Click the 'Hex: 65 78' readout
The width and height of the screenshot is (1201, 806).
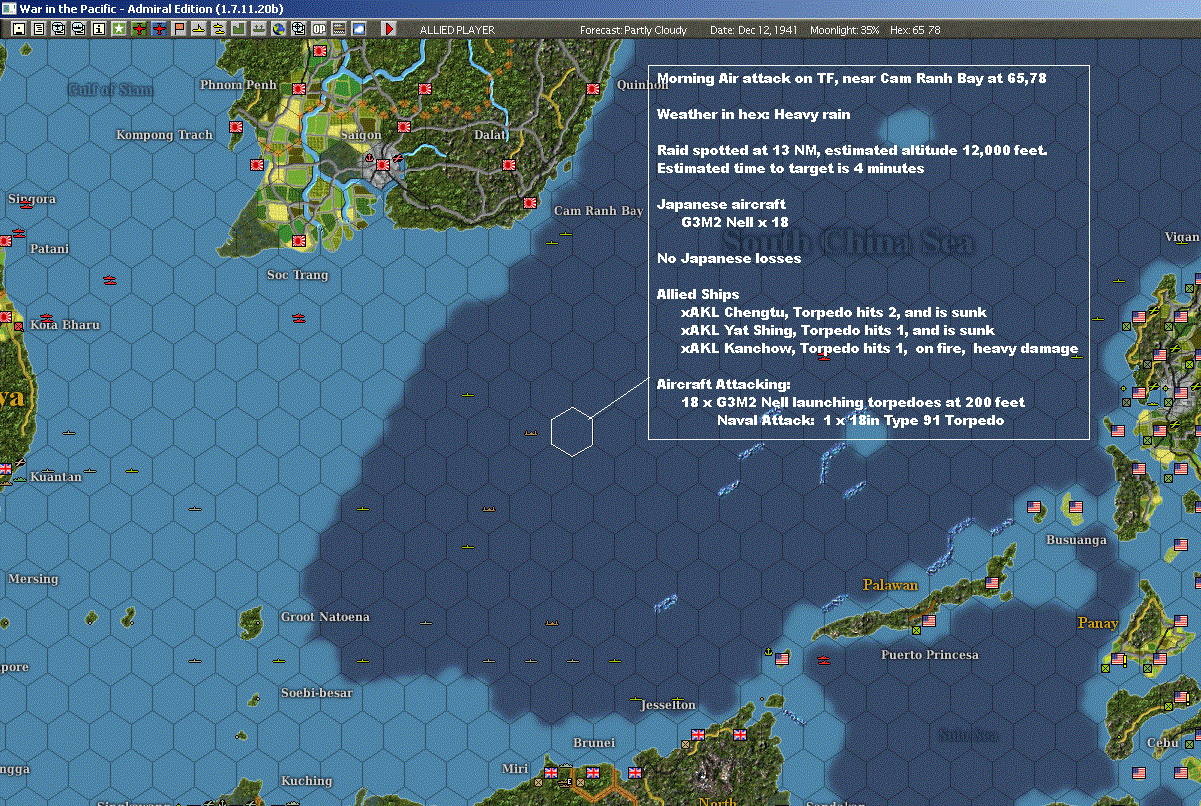point(915,30)
